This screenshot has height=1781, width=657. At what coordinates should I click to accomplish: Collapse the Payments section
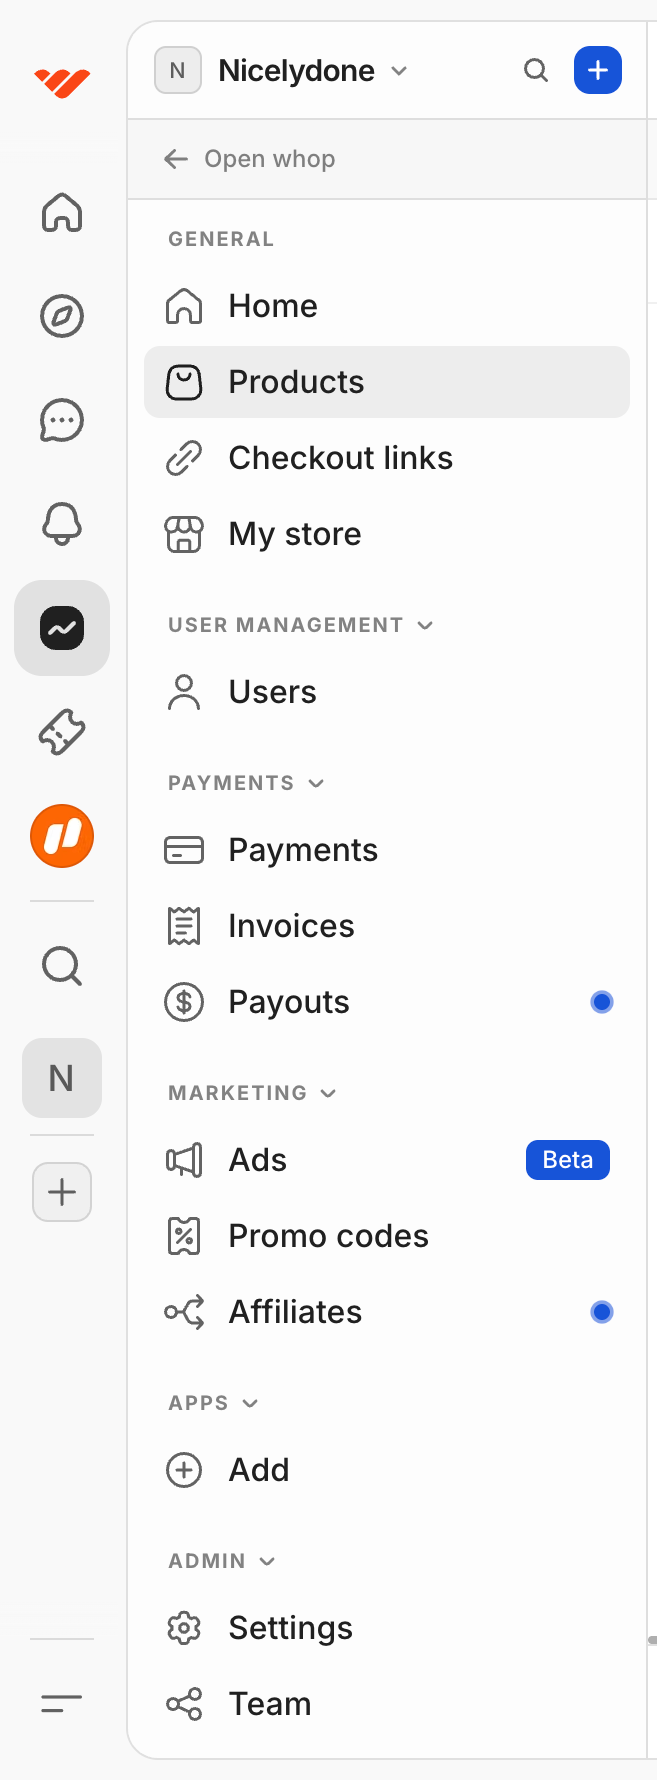(316, 783)
